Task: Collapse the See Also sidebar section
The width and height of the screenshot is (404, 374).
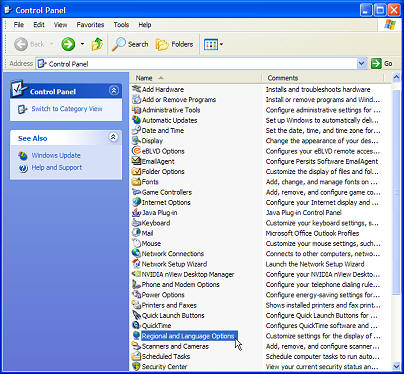Action: click(113, 137)
